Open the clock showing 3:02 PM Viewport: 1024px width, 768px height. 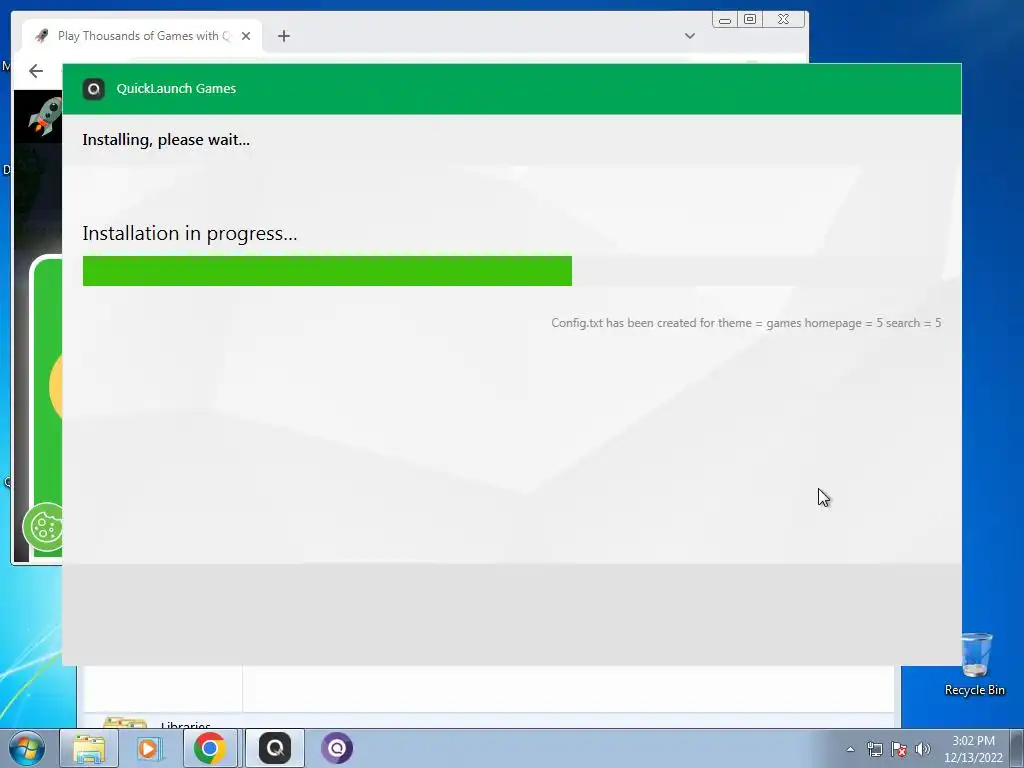[x=973, y=749]
